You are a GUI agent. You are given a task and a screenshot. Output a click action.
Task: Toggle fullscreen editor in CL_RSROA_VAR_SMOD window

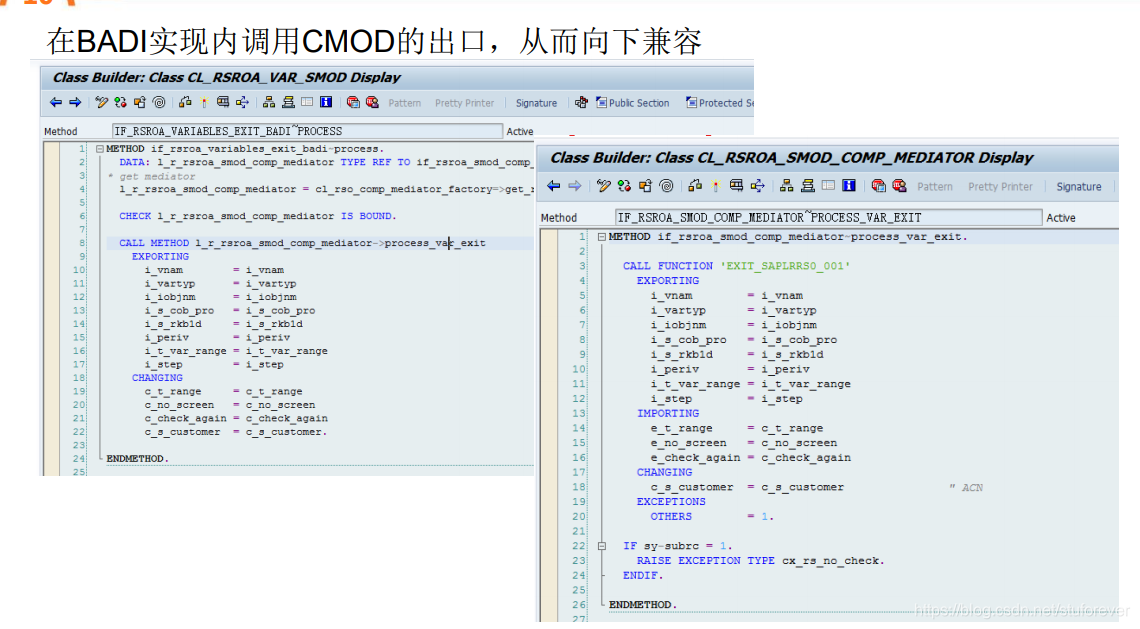click(x=307, y=103)
